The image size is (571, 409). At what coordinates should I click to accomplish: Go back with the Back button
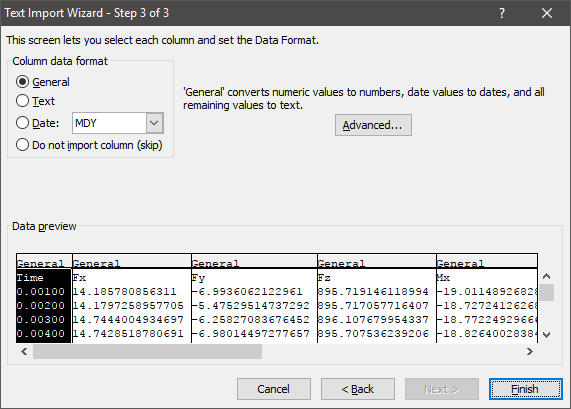click(358, 389)
